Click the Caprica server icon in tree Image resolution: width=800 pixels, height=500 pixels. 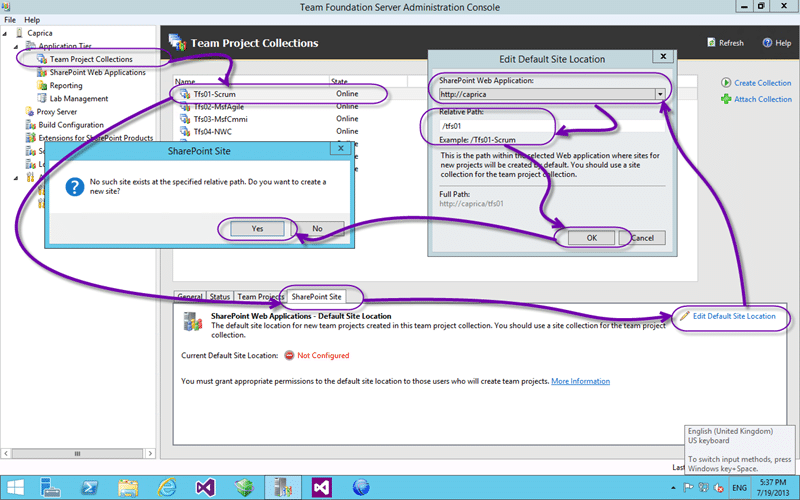point(19,33)
